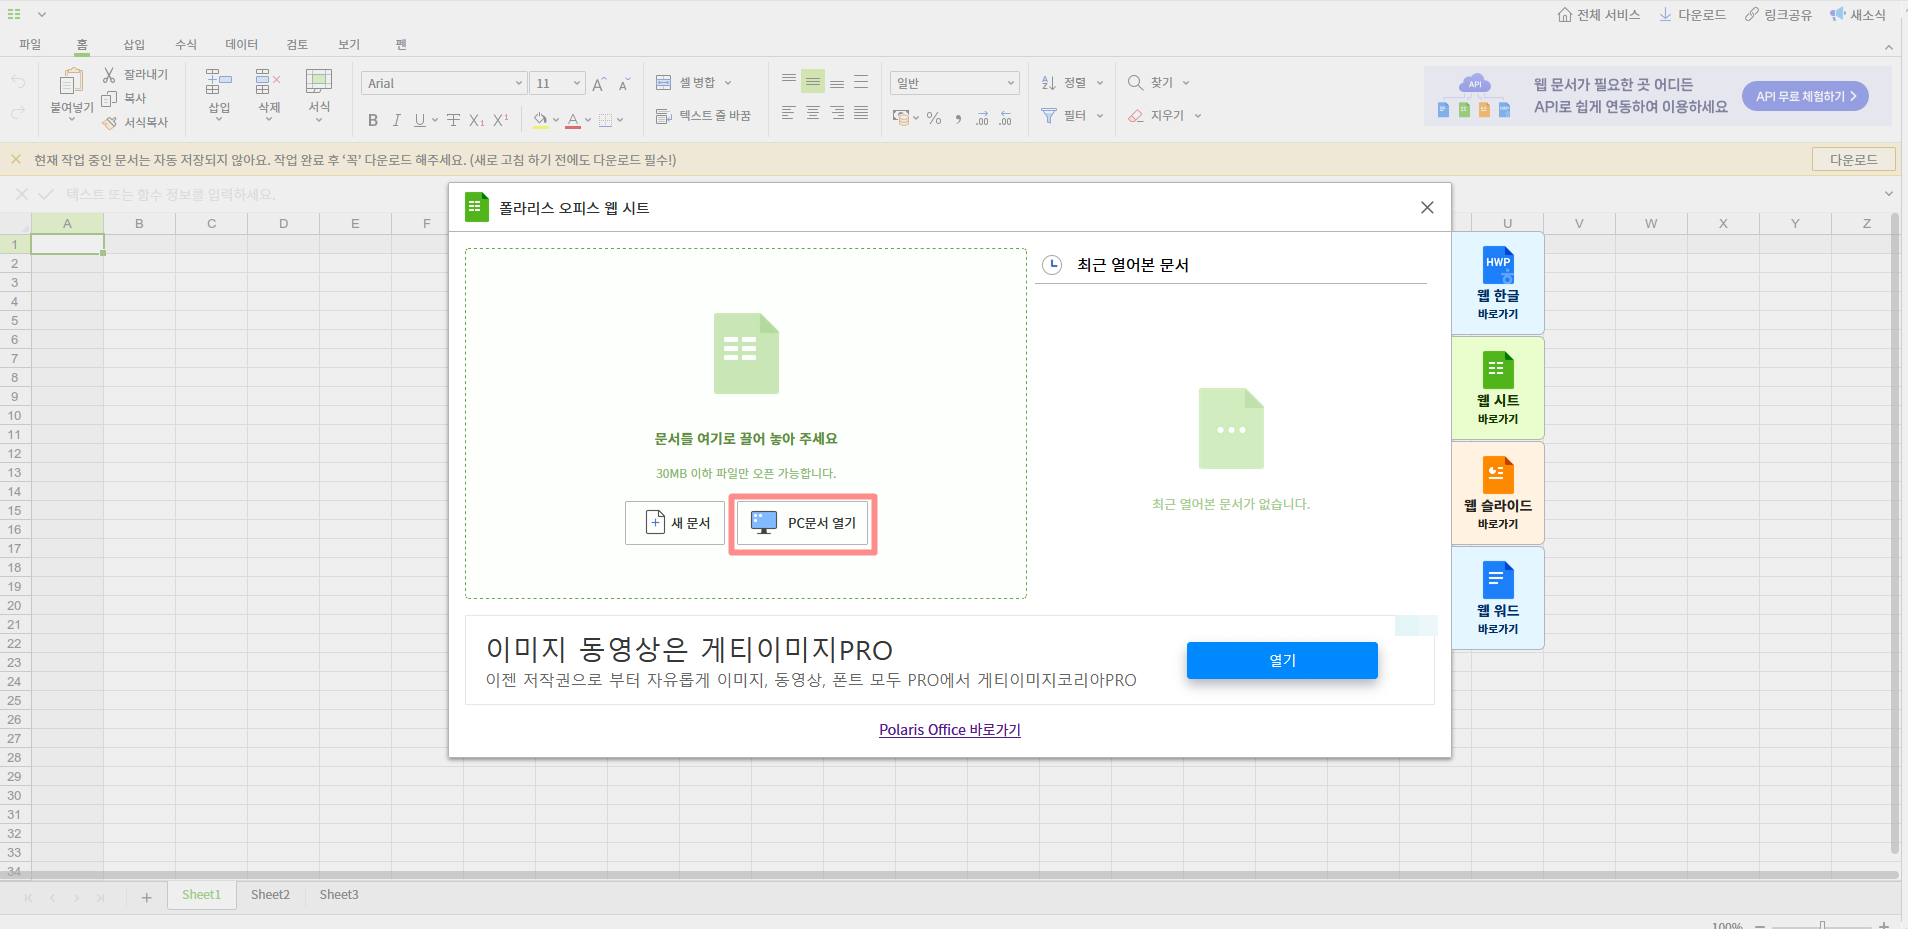Image resolution: width=1908 pixels, height=929 pixels.
Task: Toggle Italic formatting
Action: (397, 120)
